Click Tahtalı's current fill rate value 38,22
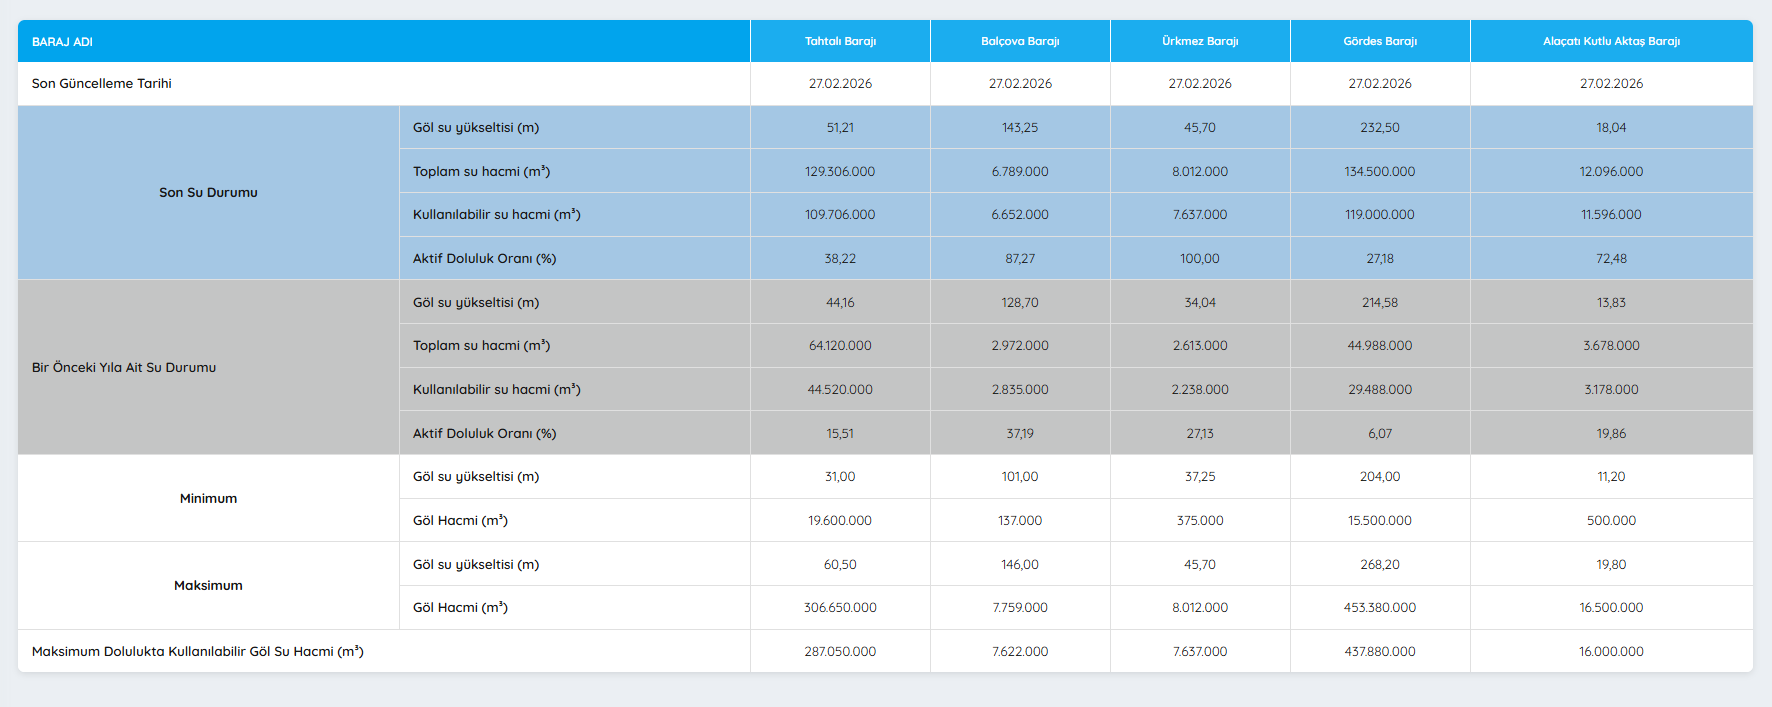Screen dimensions: 1772x707 (x=840, y=259)
